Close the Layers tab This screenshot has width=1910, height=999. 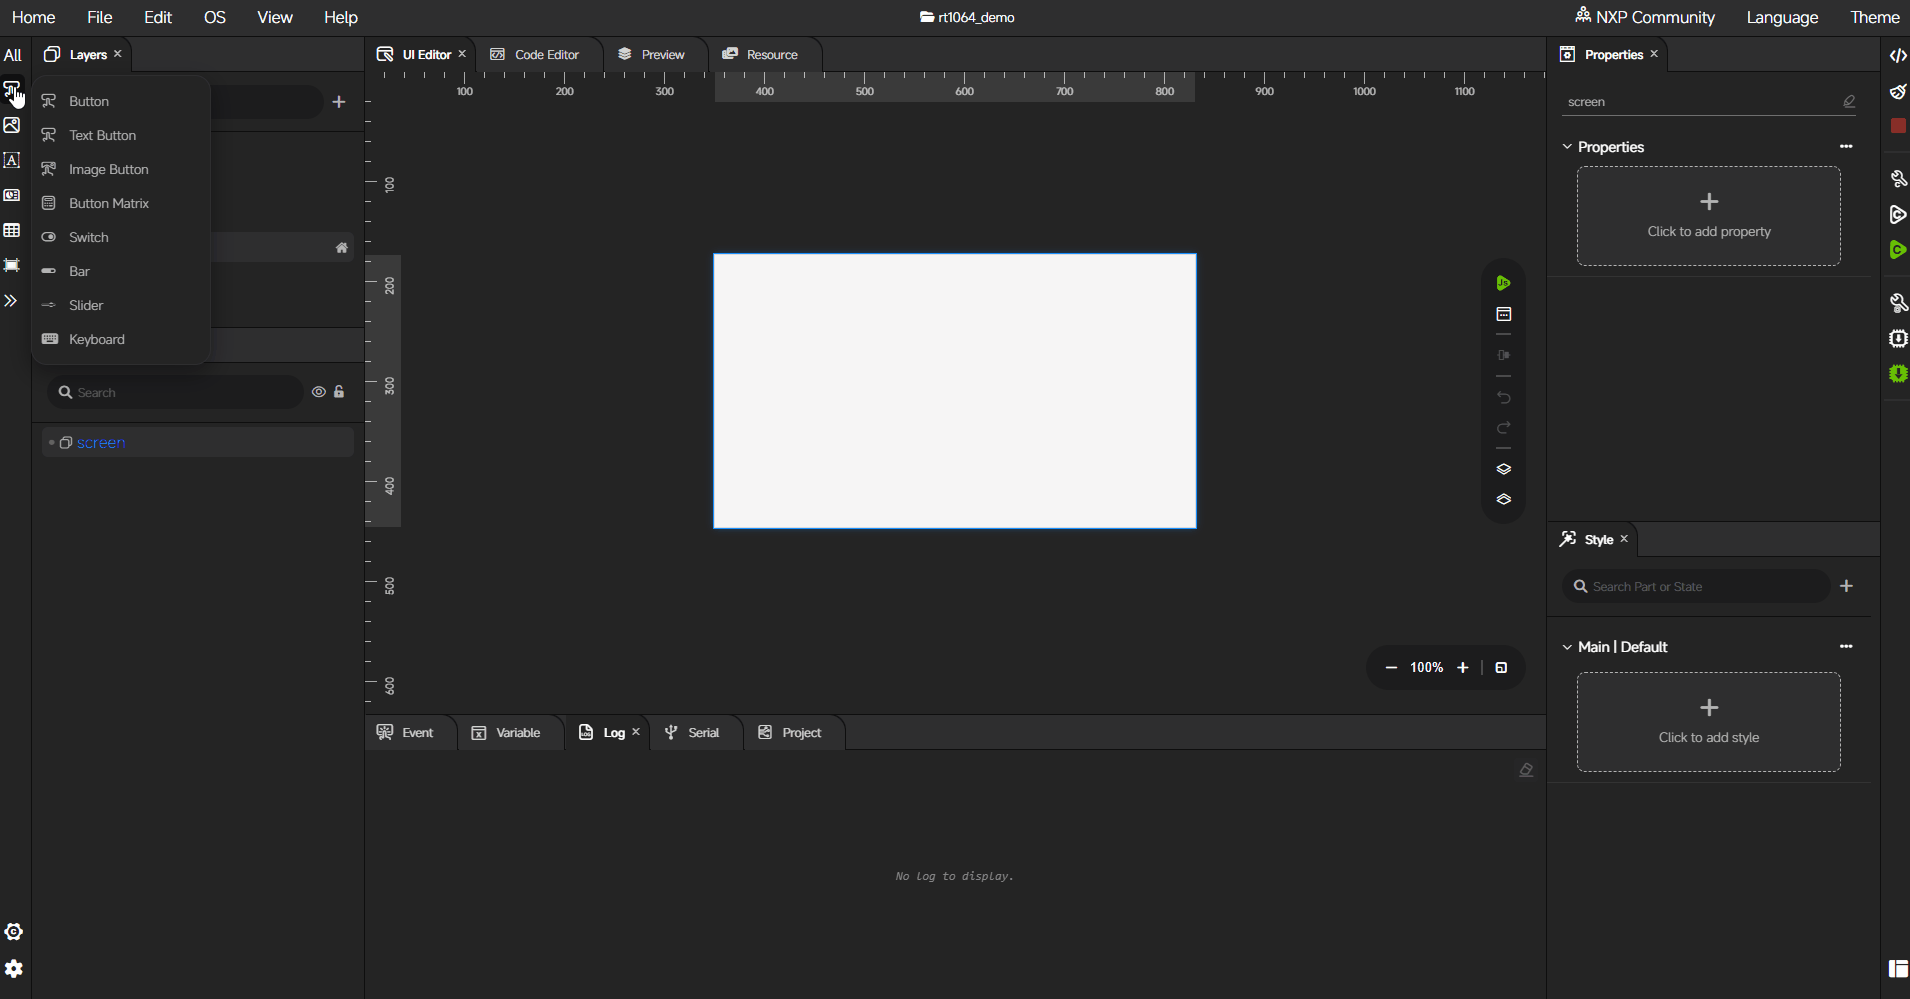pos(118,54)
